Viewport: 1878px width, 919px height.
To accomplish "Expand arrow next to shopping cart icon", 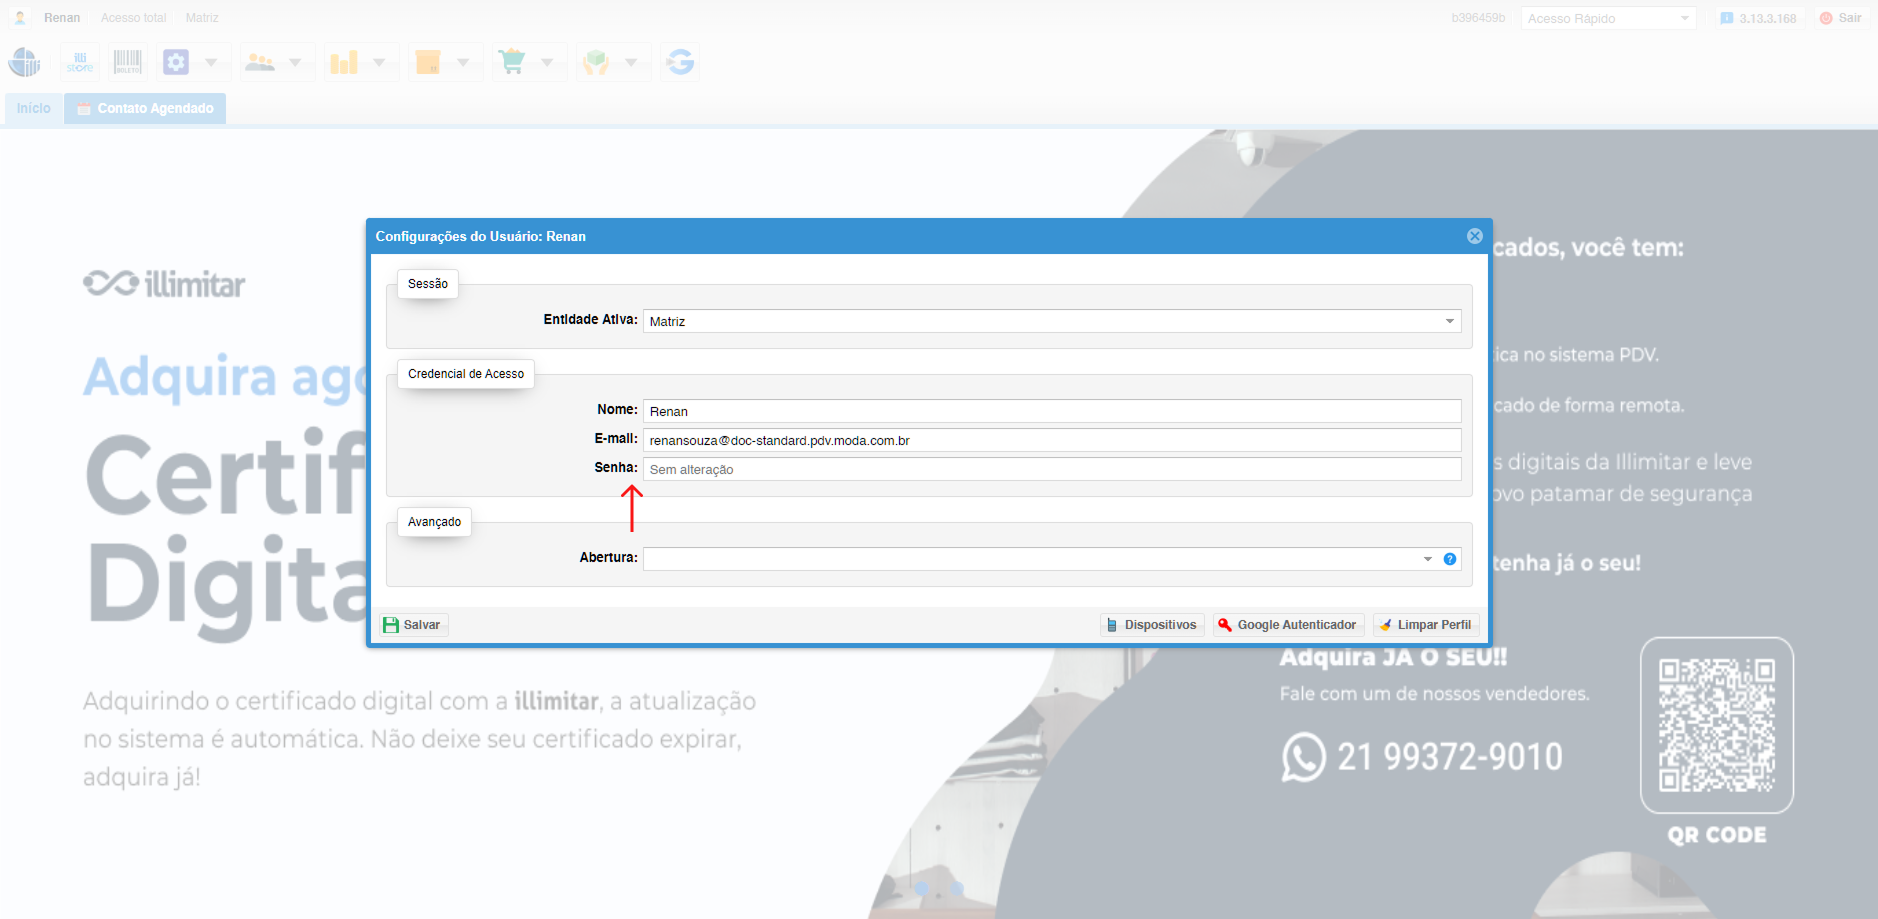I will coord(547,62).
